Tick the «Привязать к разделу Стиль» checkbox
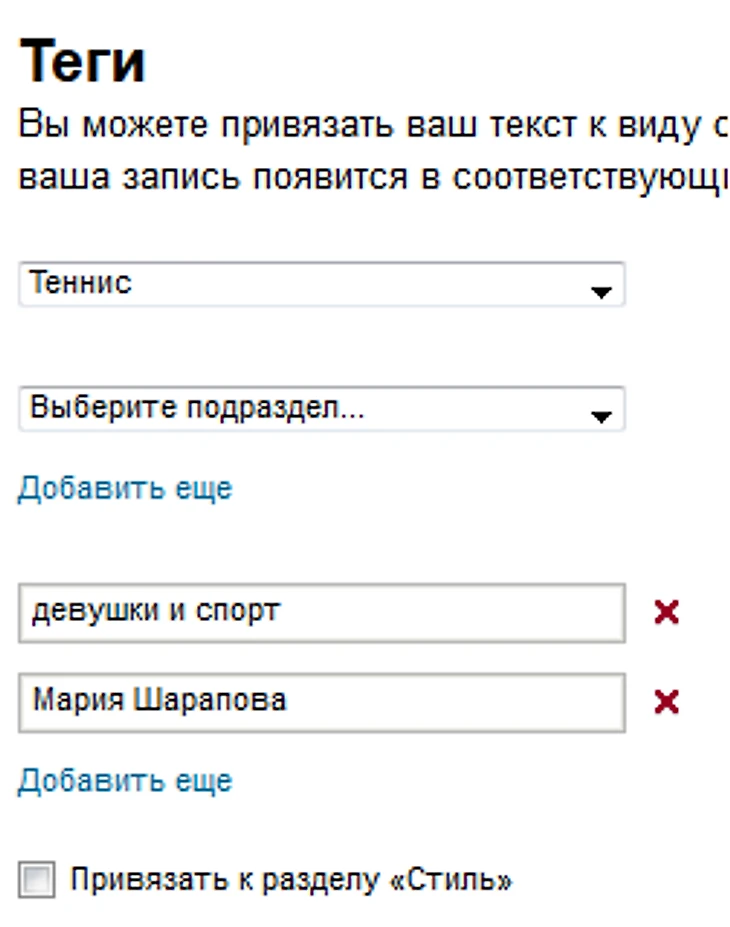Screen dimensions: 730x927 pyautogui.click(x=37, y=879)
